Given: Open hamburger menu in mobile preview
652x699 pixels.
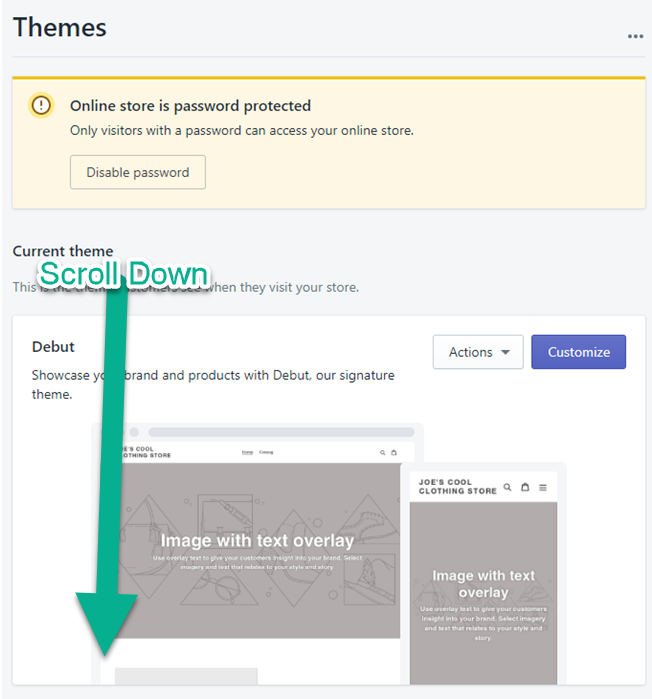Looking at the screenshot, I should [x=543, y=487].
